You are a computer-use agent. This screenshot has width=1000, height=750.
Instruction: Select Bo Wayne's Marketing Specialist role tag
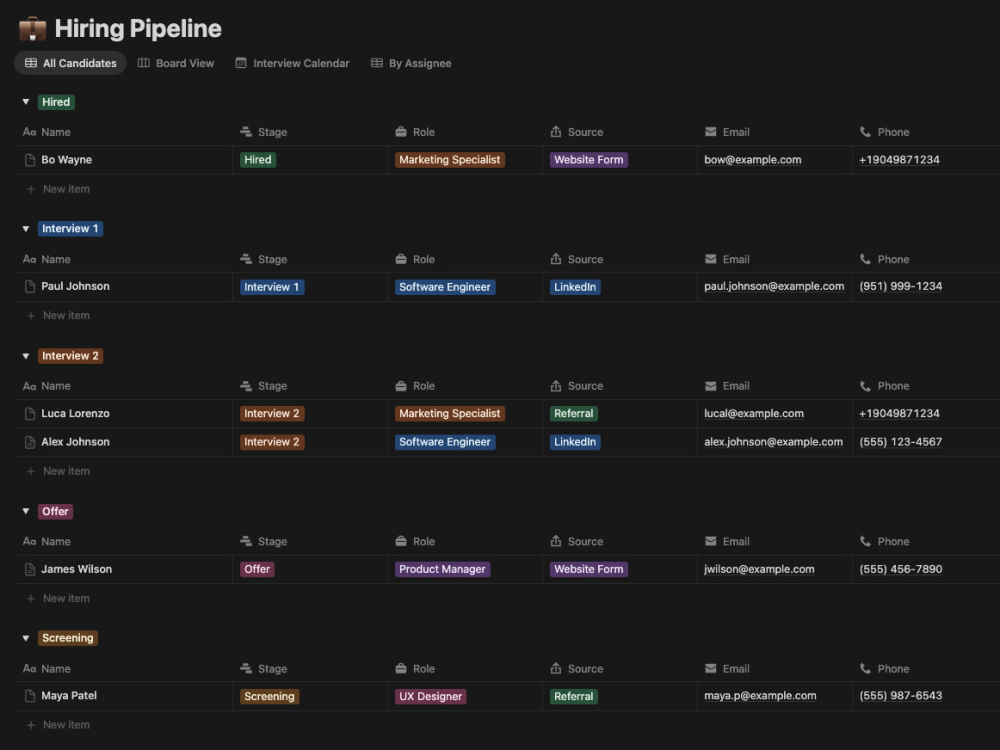click(450, 160)
